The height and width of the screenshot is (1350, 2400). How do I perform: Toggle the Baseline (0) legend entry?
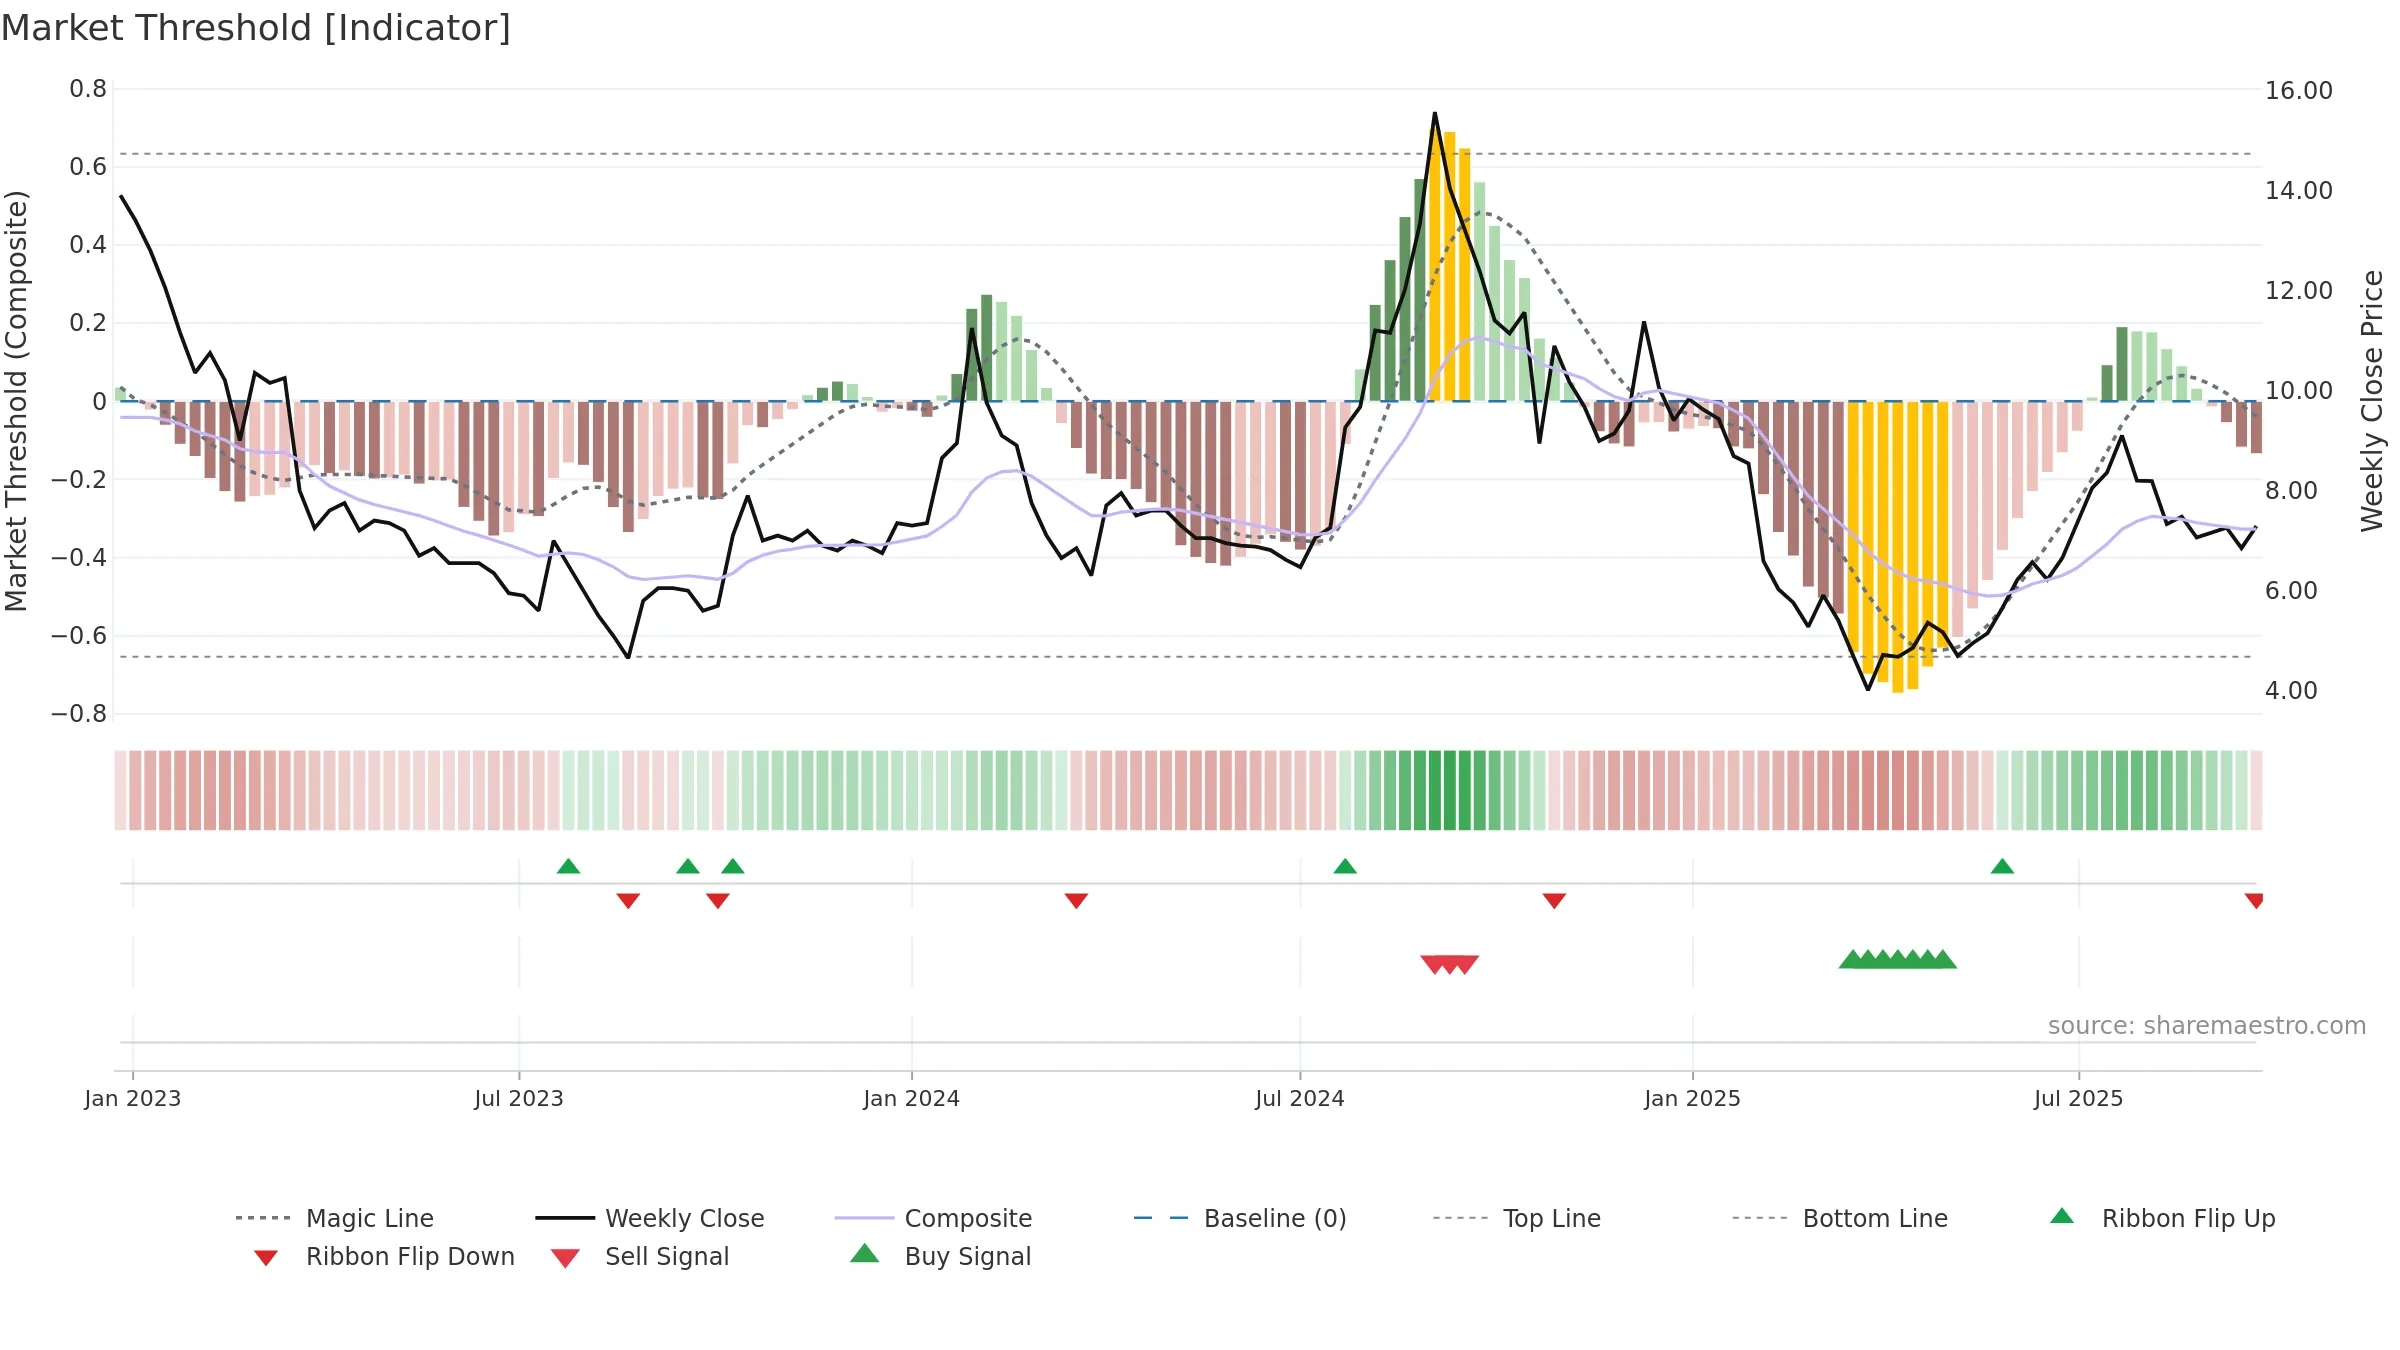1241,1218
